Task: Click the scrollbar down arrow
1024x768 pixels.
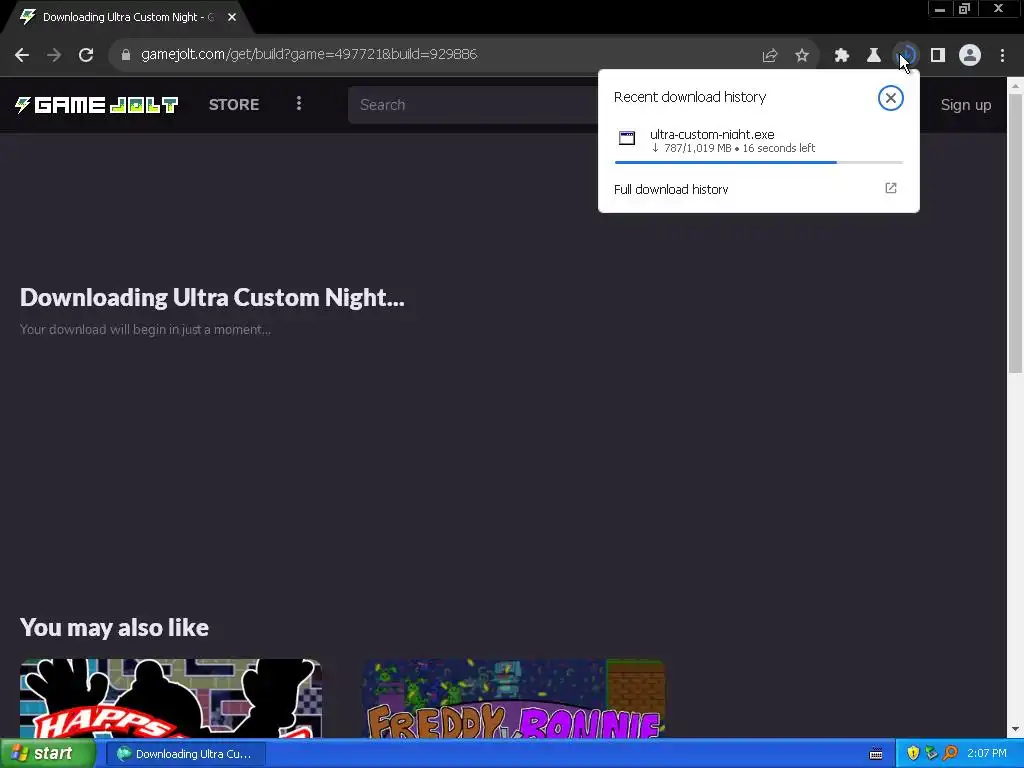Action: pos(1016,729)
